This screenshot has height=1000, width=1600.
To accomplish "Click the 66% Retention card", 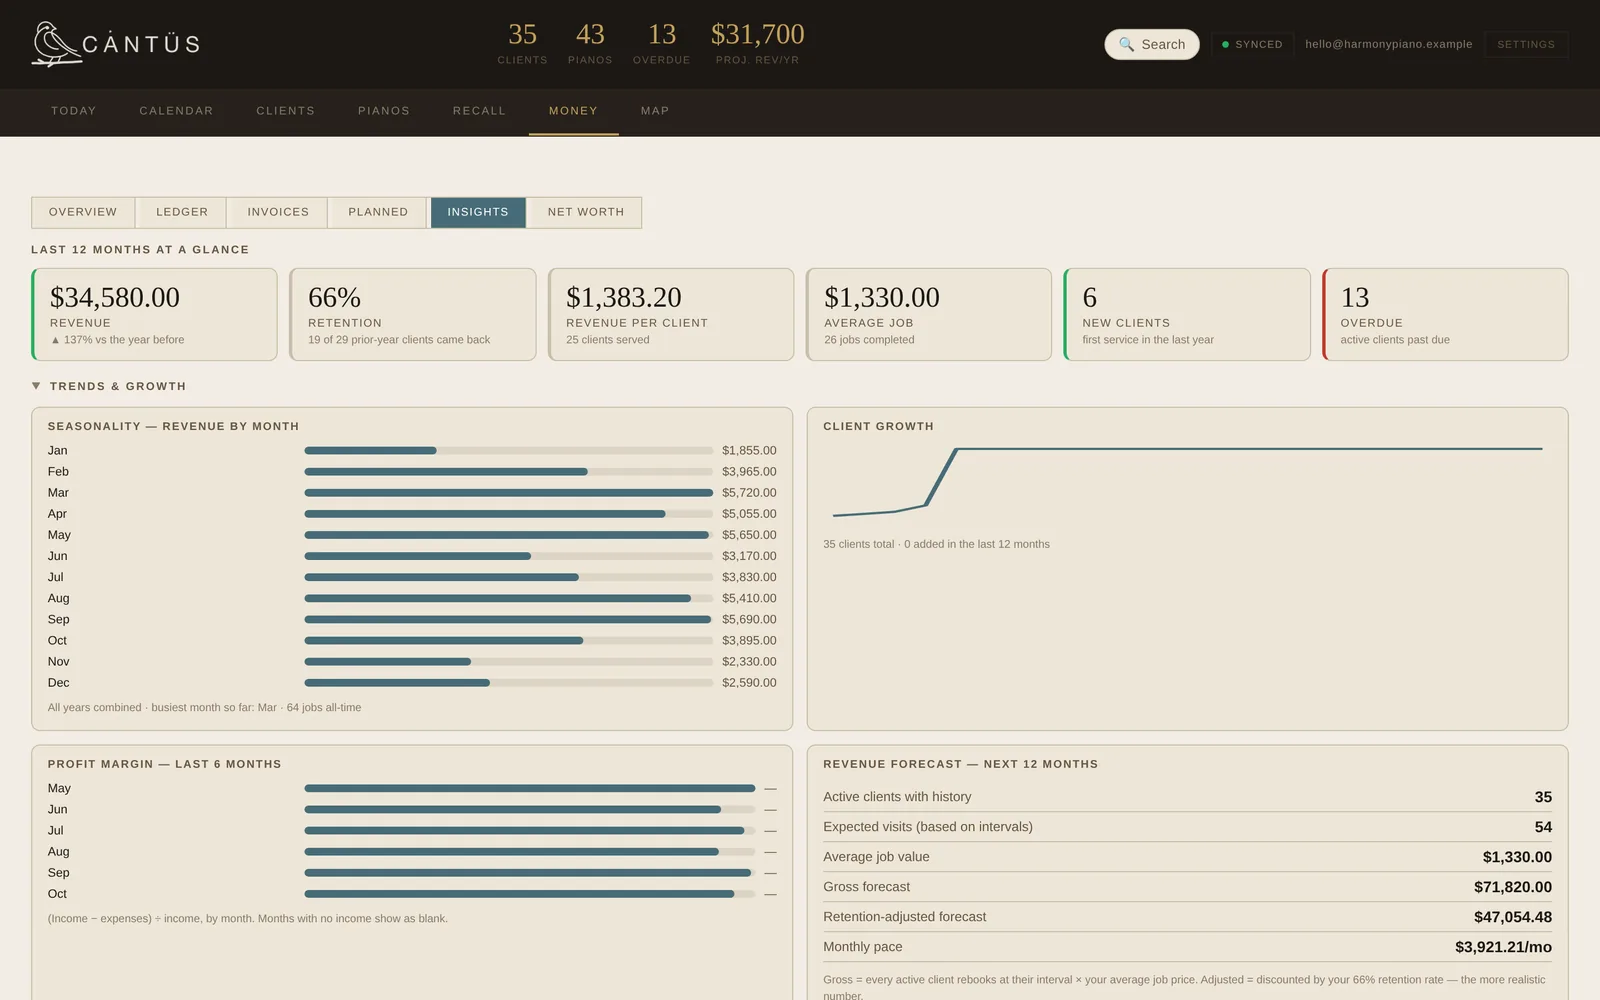I will pyautogui.click(x=413, y=314).
